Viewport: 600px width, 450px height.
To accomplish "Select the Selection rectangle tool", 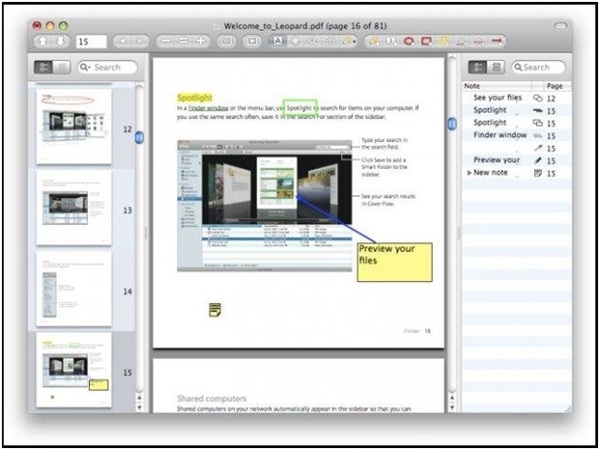I will click(x=330, y=41).
